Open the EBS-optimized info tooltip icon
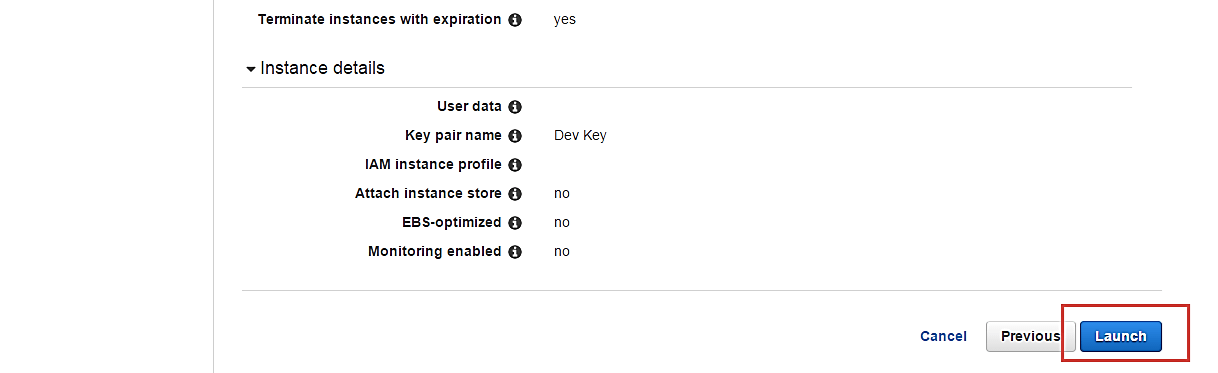Image resolution: width=1218 pixels, height=373 pixels. 515,223
